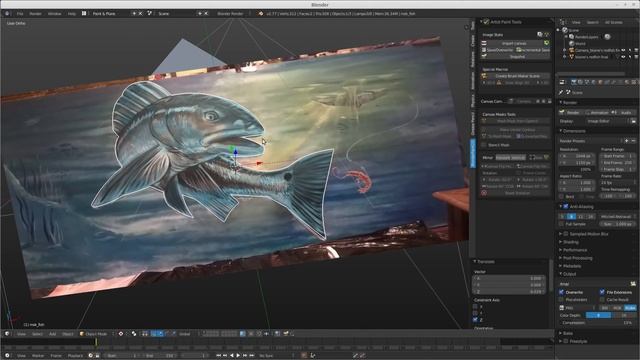Viewport: 640px width, 360px height.
Task: Disable the File Extensions checkbox
Action: [602, 292]
